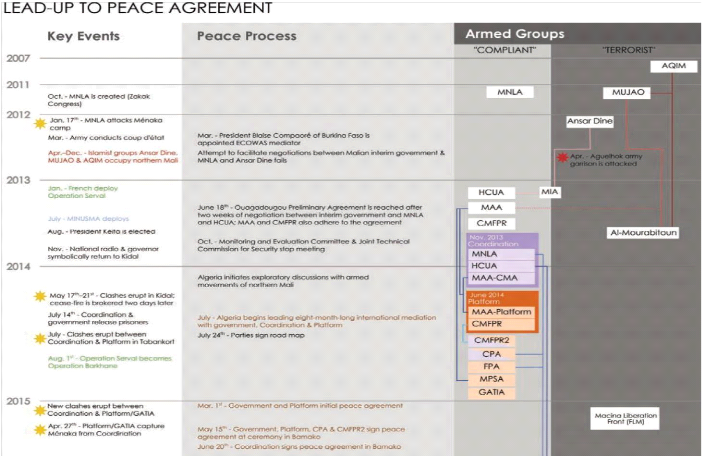Click MNLA inside the Coordination block
The image size is (717, 456).
tap(501, 254)
